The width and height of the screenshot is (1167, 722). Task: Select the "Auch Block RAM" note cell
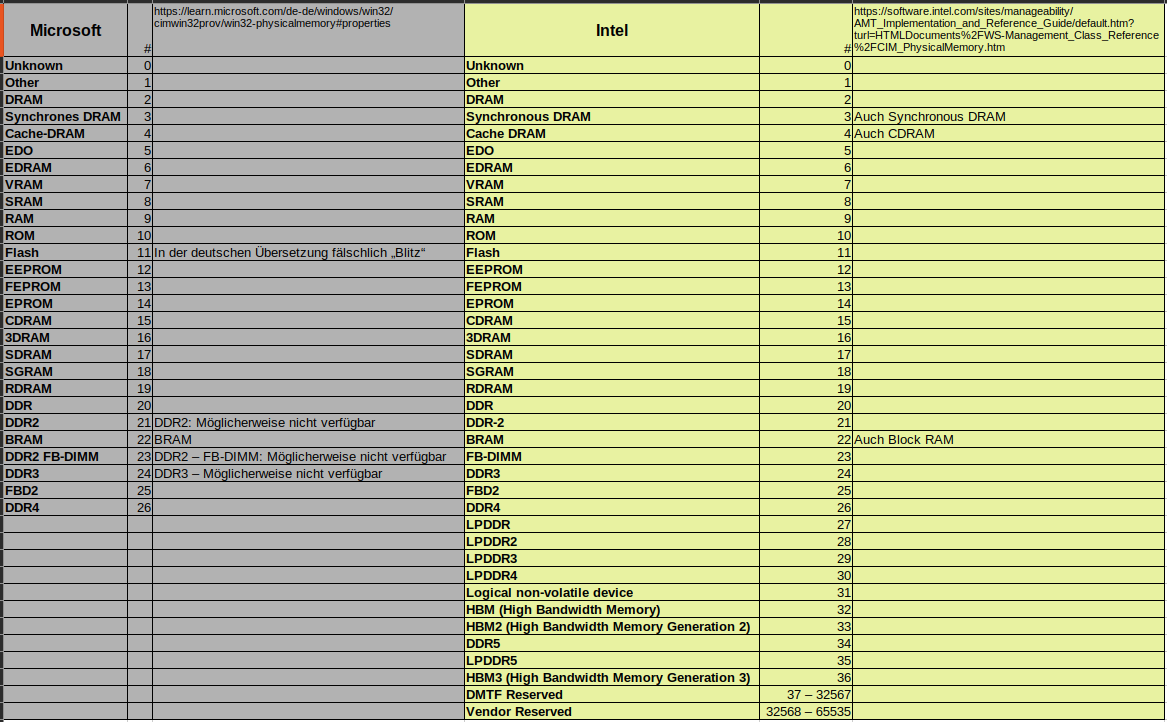[904, 440]
